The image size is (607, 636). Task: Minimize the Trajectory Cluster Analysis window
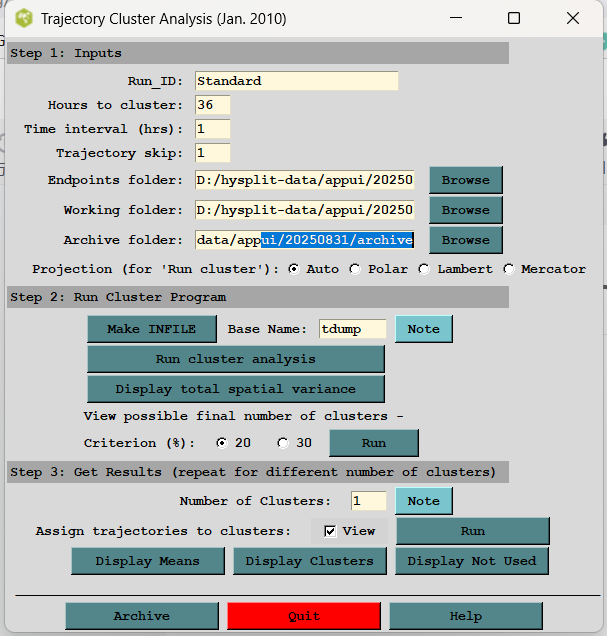456,18
